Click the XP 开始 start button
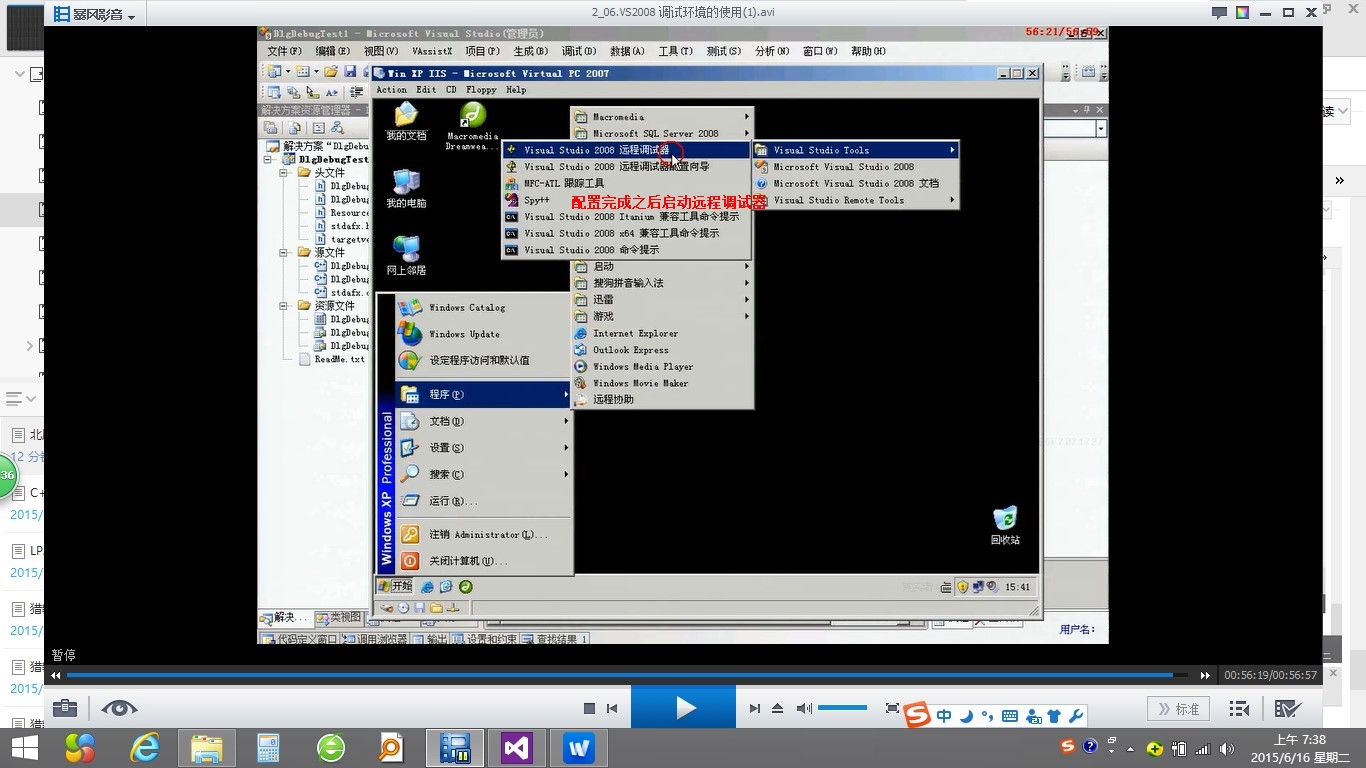The width and height of the screenshot is (1366, 768). (395, 586)
